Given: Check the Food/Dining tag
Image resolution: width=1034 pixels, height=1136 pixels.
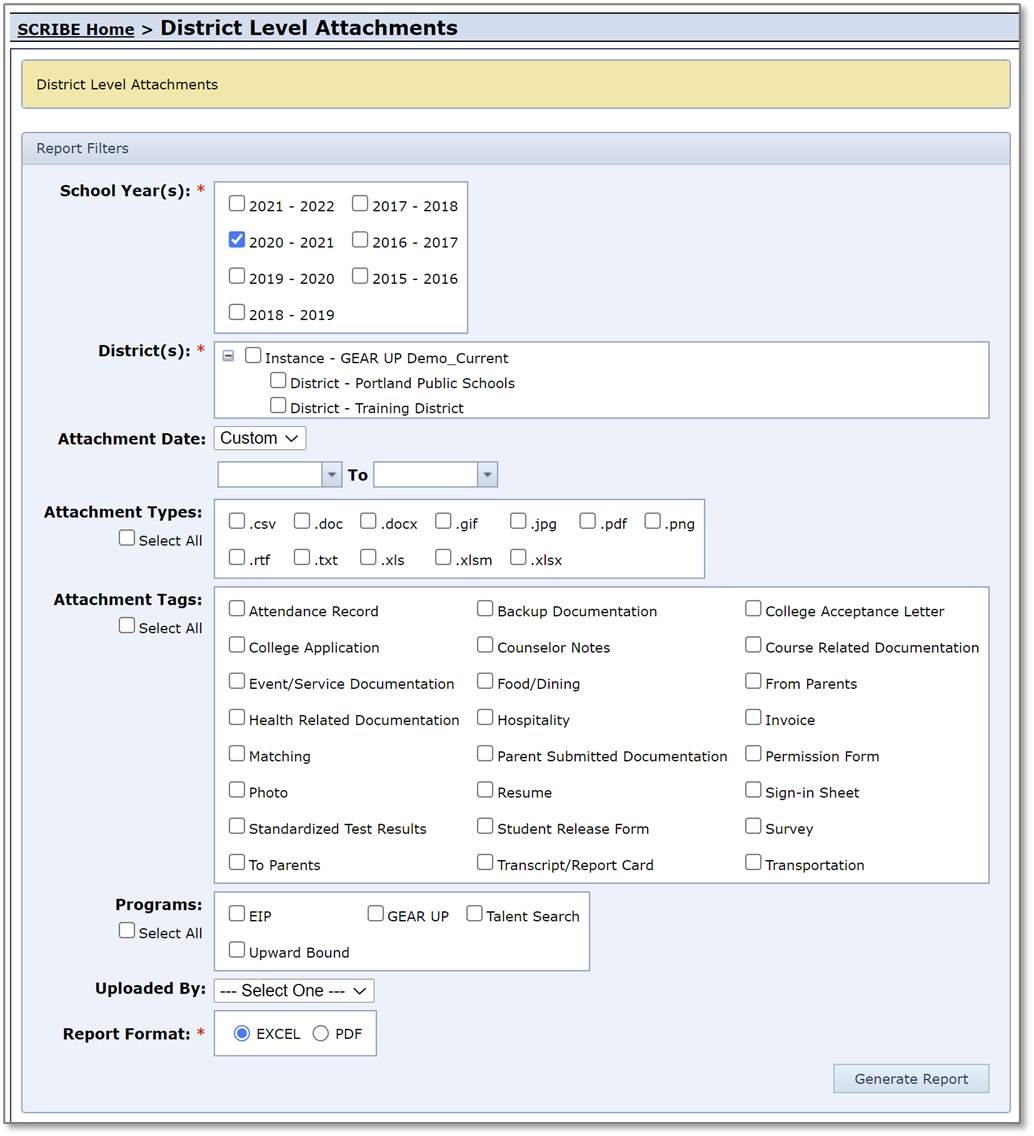Looking at the screenshot, I should tap(485, 681).
